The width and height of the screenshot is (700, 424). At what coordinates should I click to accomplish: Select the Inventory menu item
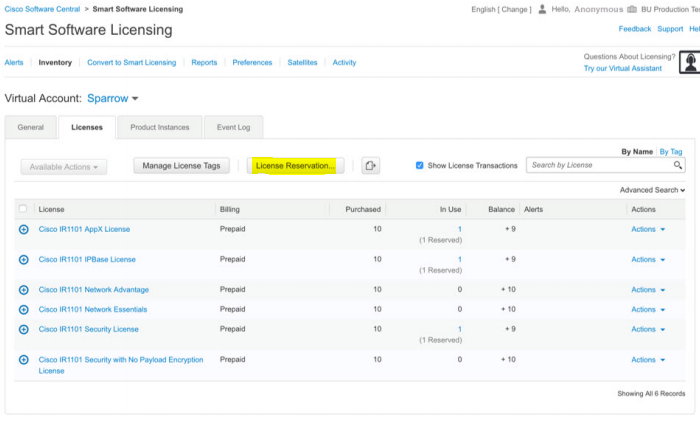[x=55, y=62]
